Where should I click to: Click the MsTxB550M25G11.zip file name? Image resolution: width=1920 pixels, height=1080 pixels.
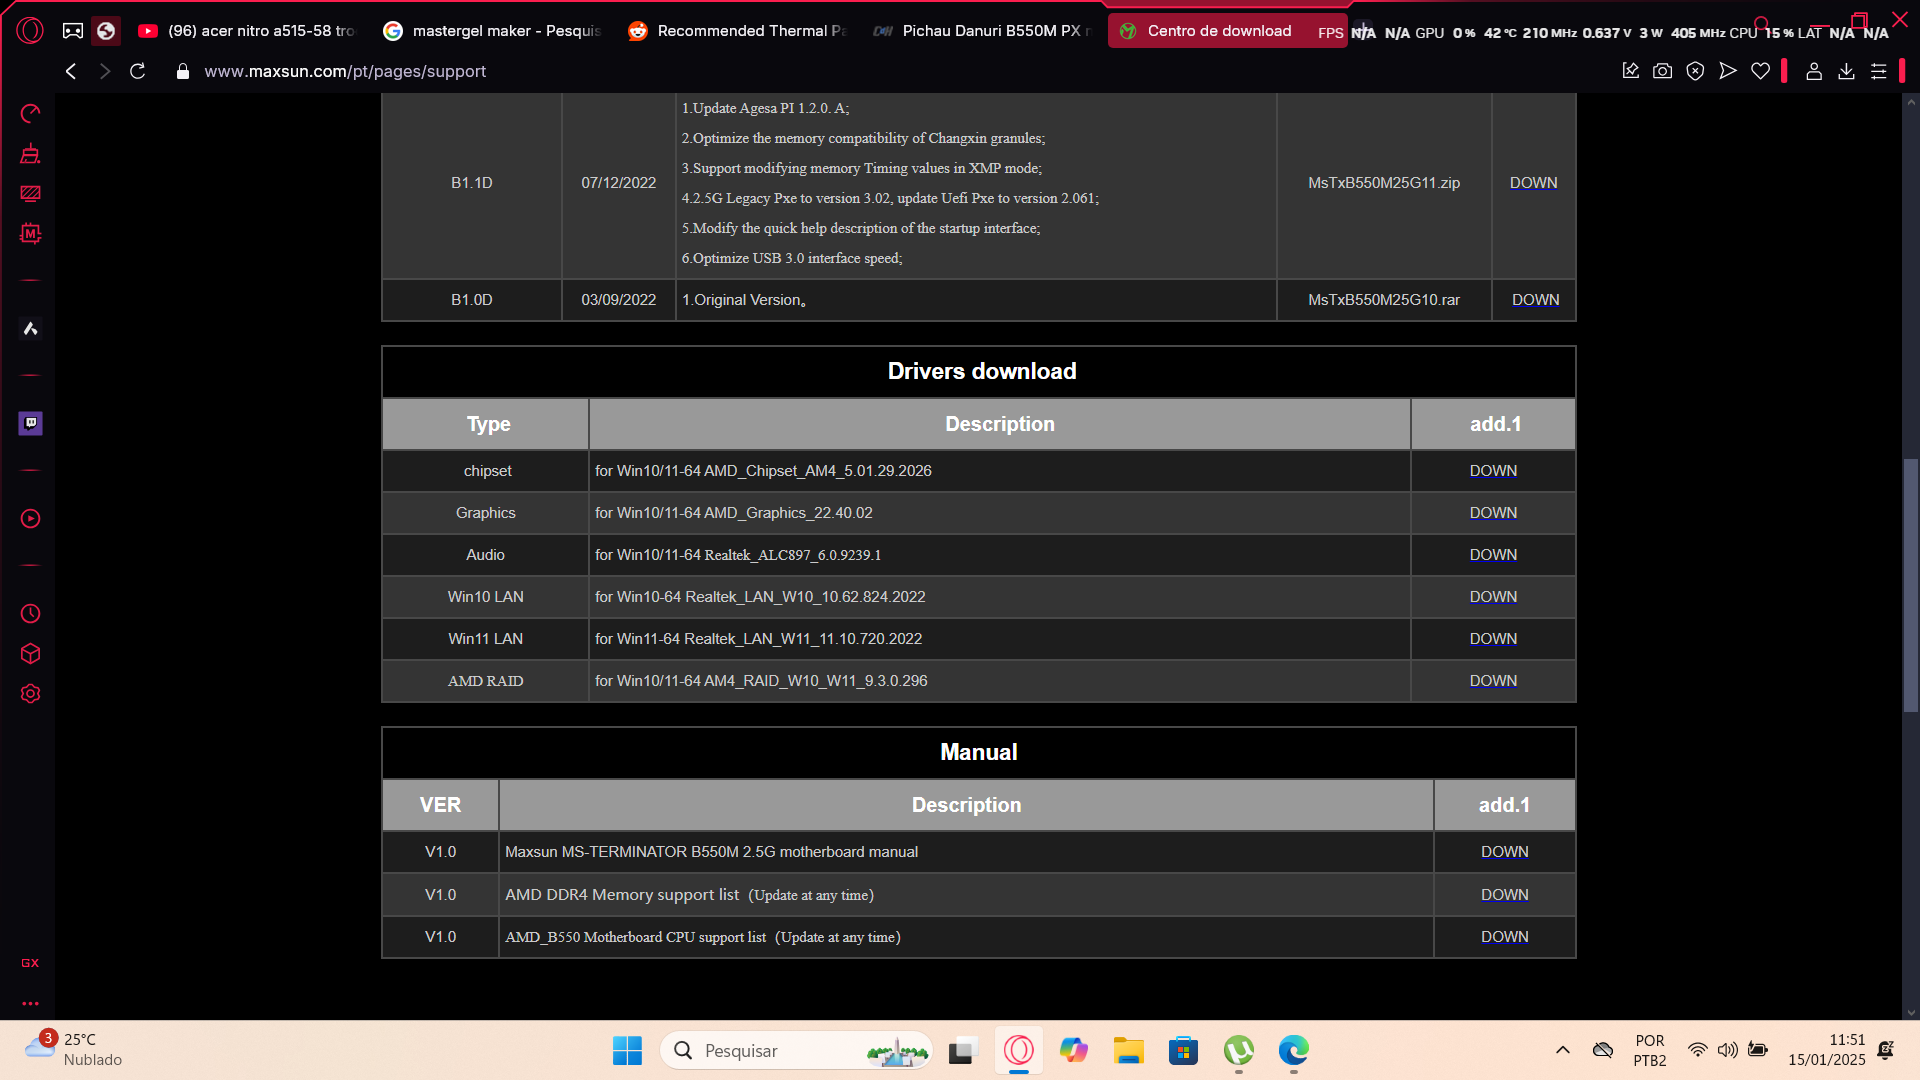click(x=1384, y=183)
